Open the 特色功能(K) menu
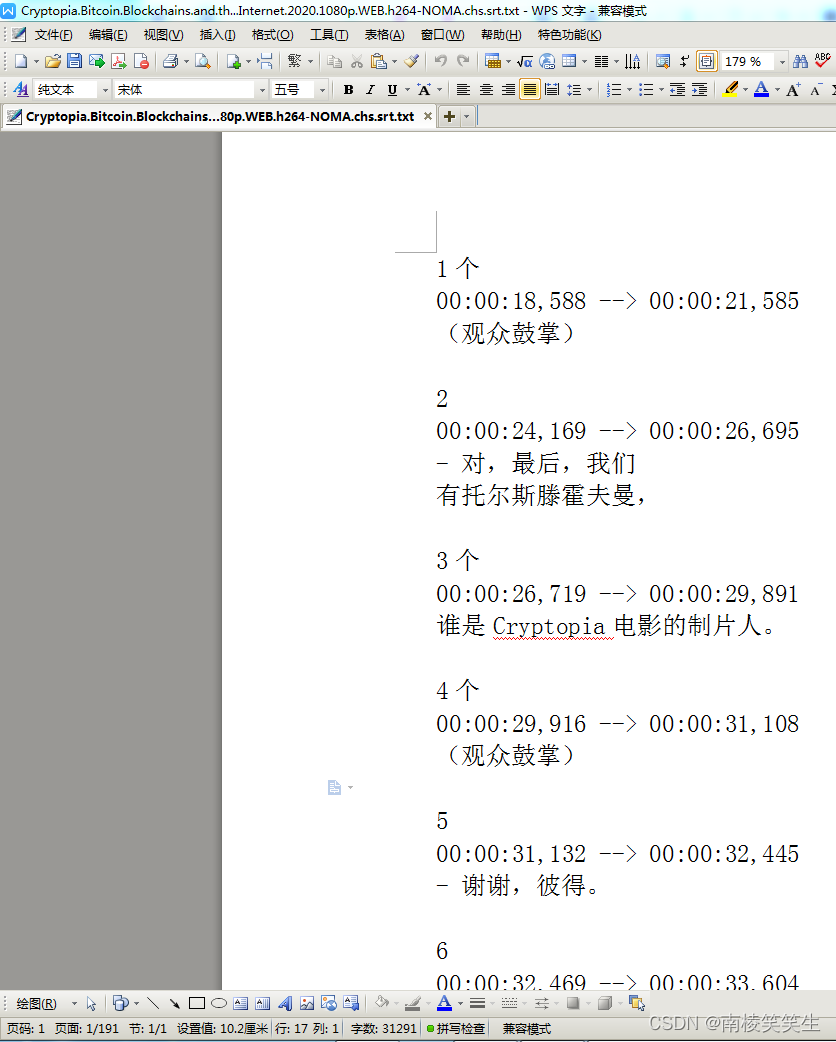Image resolution: width=836 pixels, height=1042 pixels. tap(570, 35)
